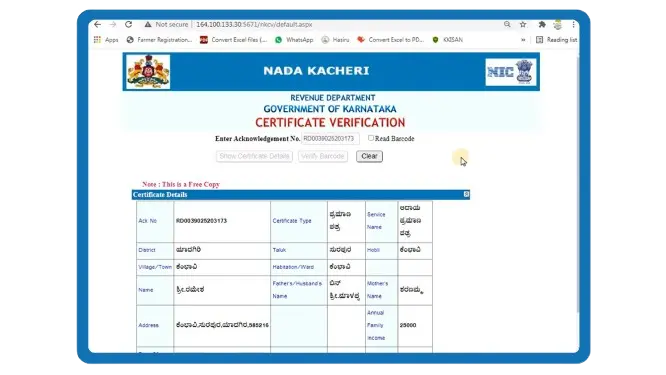Click the income value 25000

click(x=408, y=325)
